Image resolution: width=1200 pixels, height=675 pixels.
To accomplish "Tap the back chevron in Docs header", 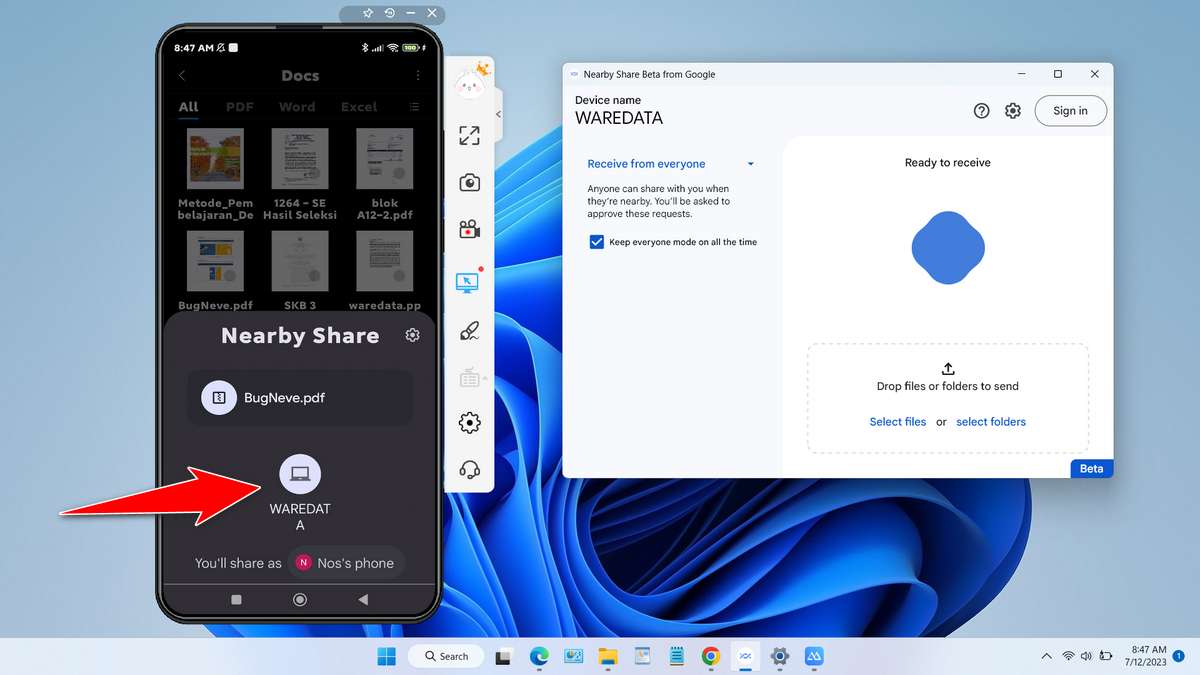I will (181, 76).
